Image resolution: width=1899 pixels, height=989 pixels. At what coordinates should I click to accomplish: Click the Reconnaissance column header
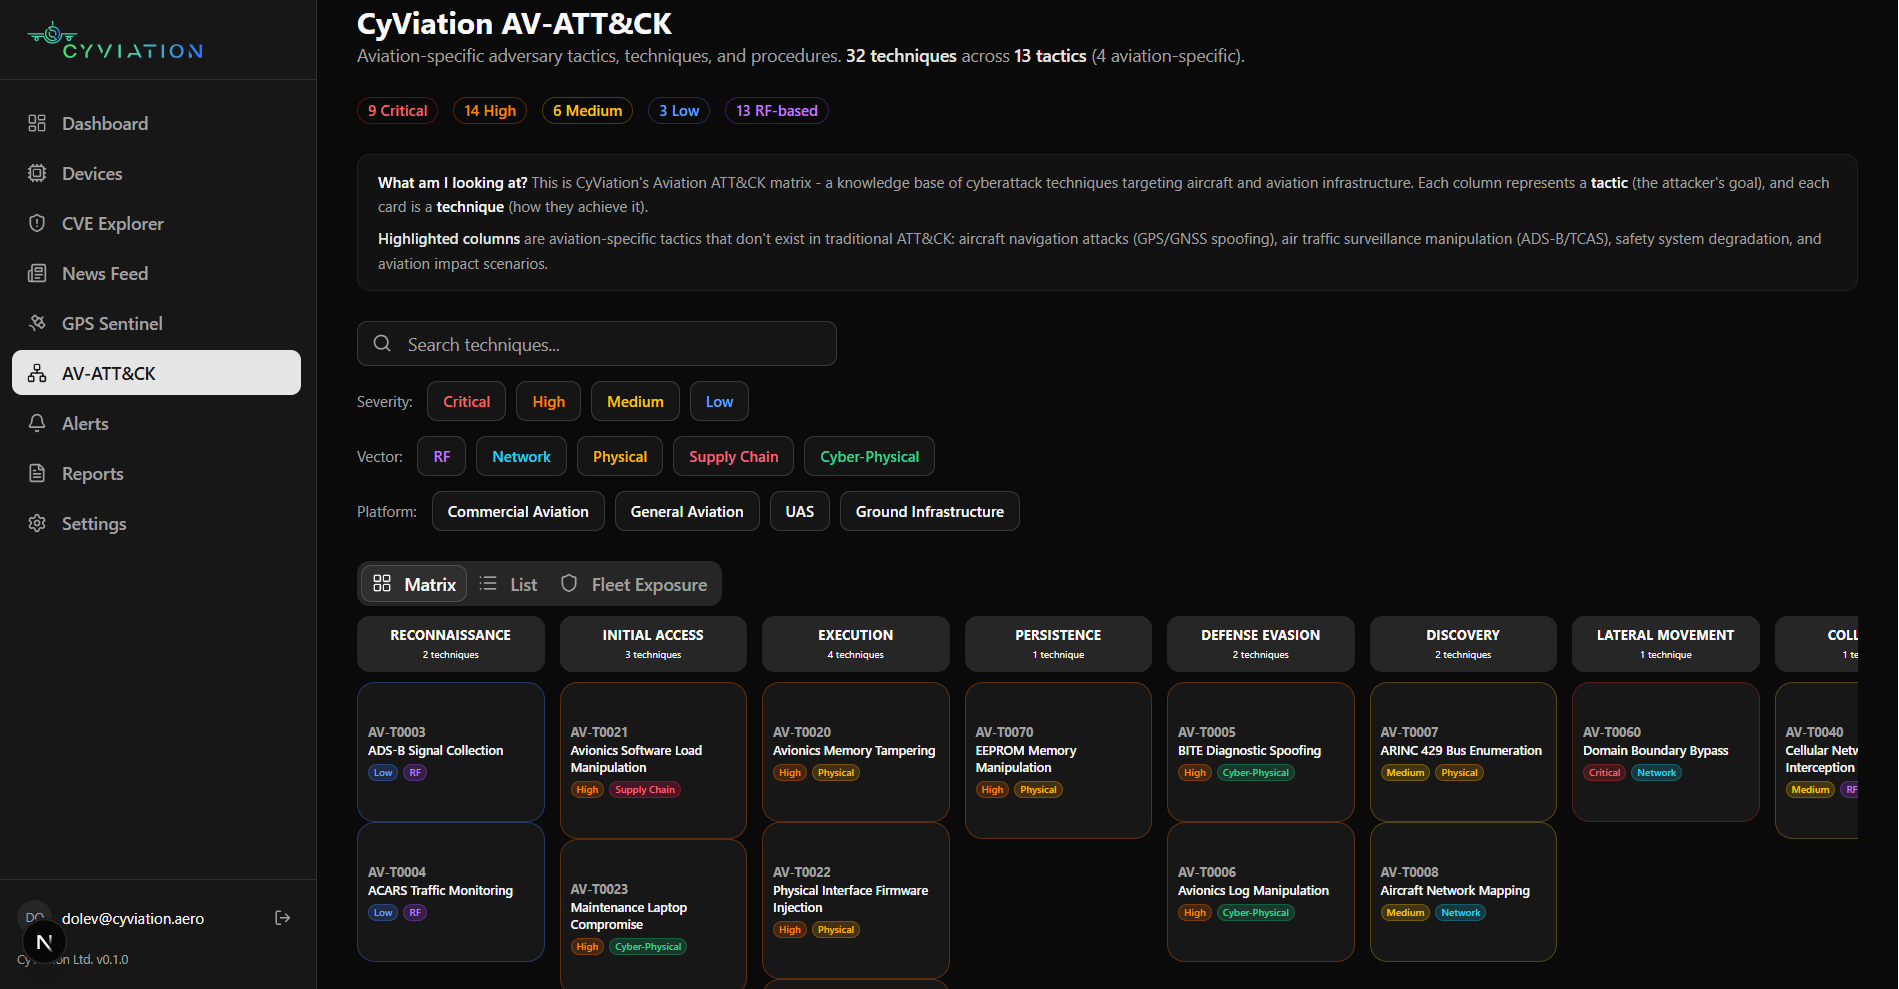[451, 643]
